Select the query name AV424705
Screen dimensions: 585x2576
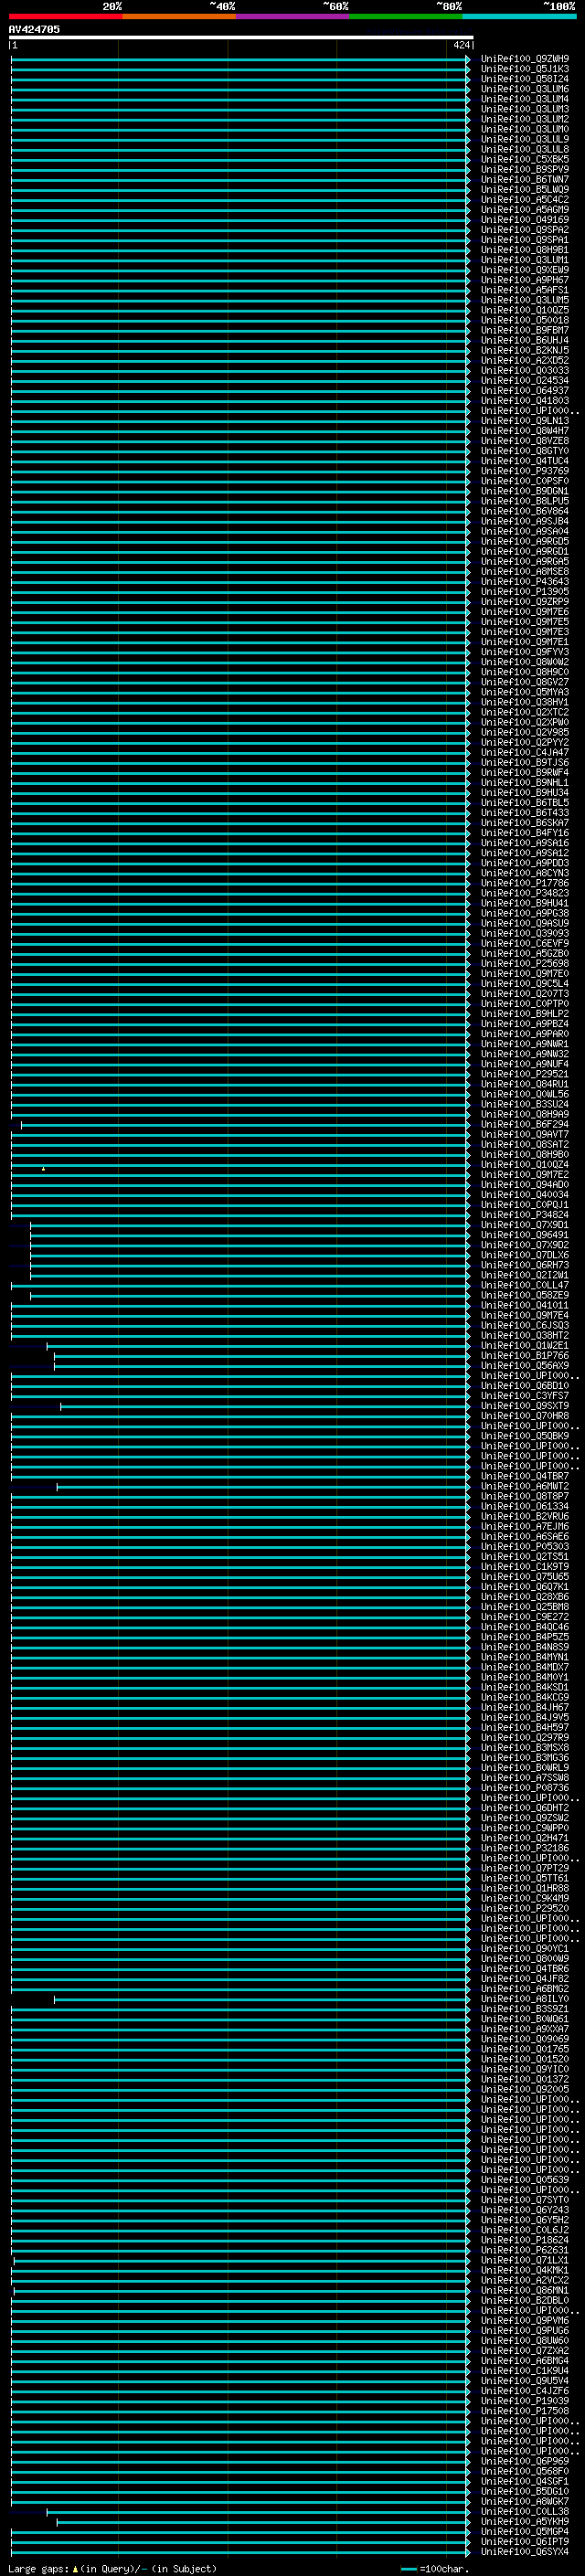click(34, 29)
